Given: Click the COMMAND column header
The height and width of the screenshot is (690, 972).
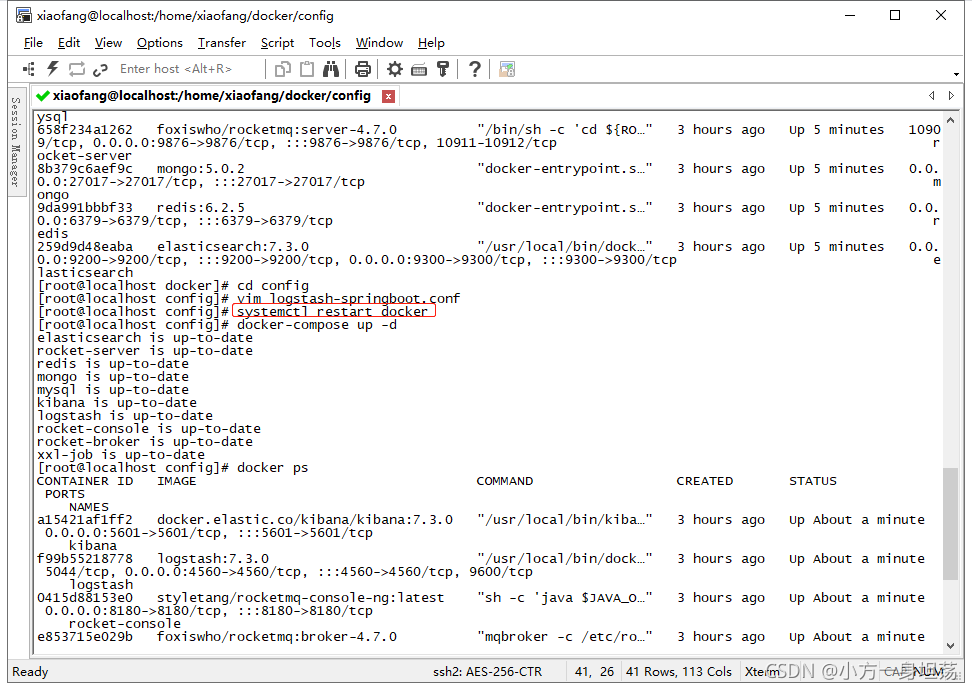Looking at the screenshot, I should point(505,481).
